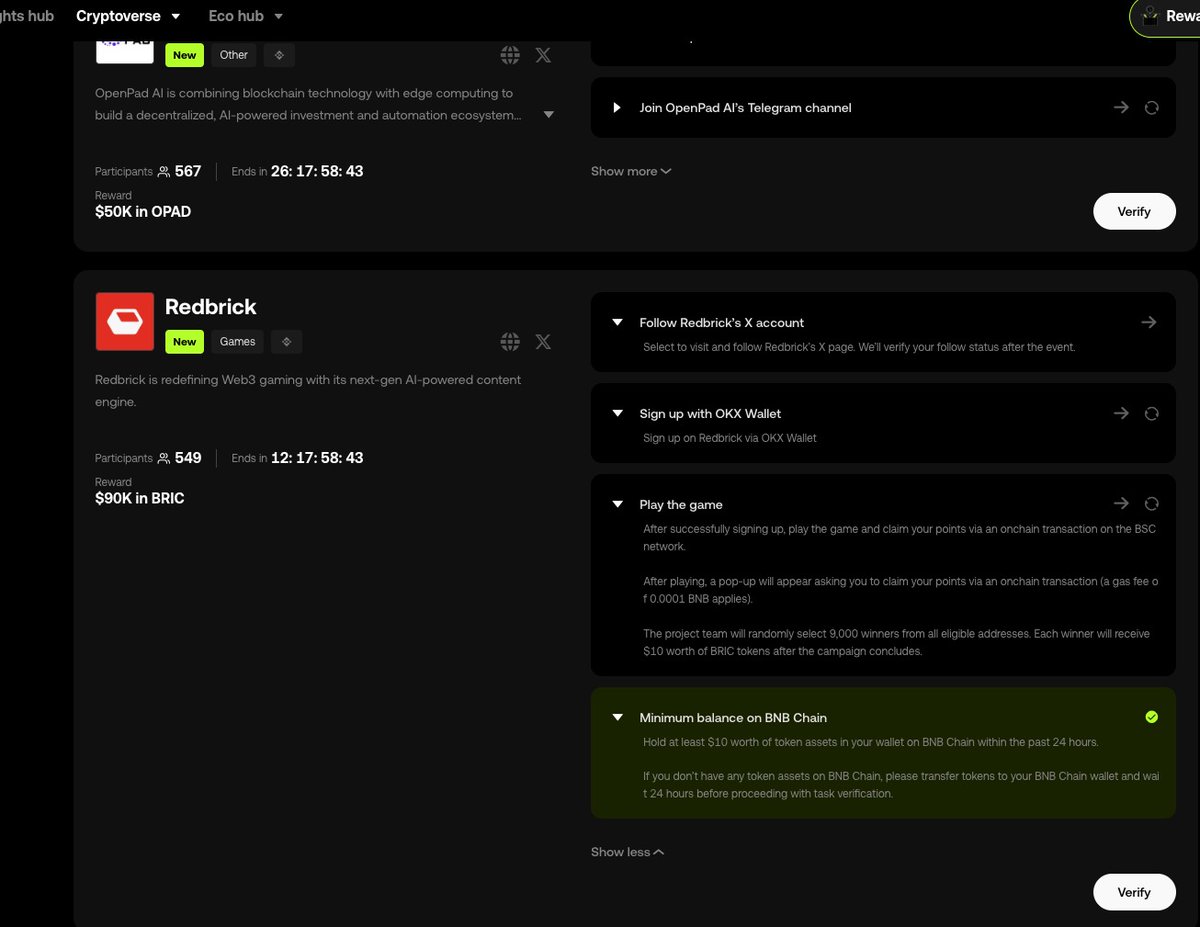Click the New tag on OpenPad AI

pyautogui.click(x=185, y=55)
